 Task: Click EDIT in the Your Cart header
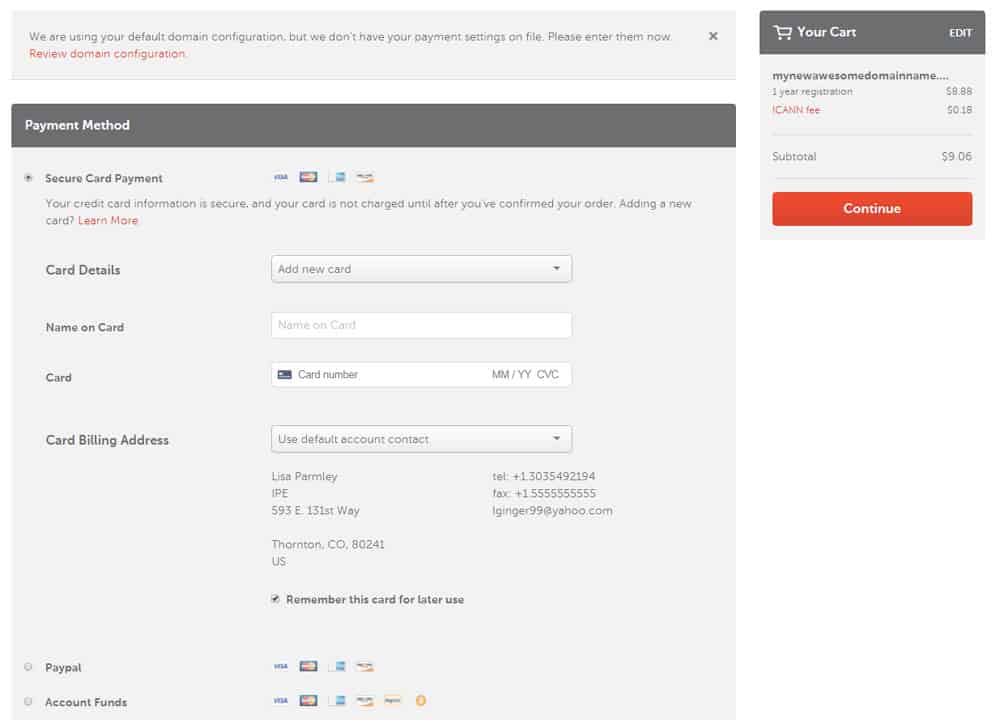point(960,33)
